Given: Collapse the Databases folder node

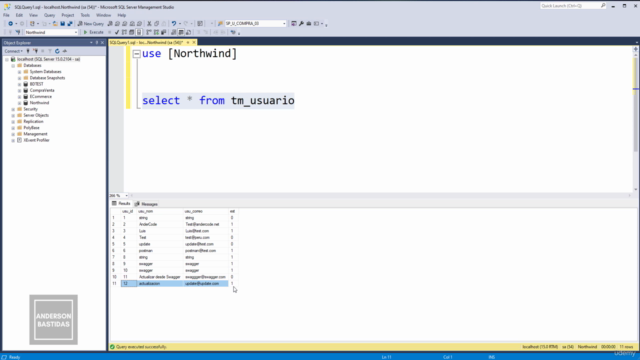Looking at the screenshot, I should pos(13,66).
